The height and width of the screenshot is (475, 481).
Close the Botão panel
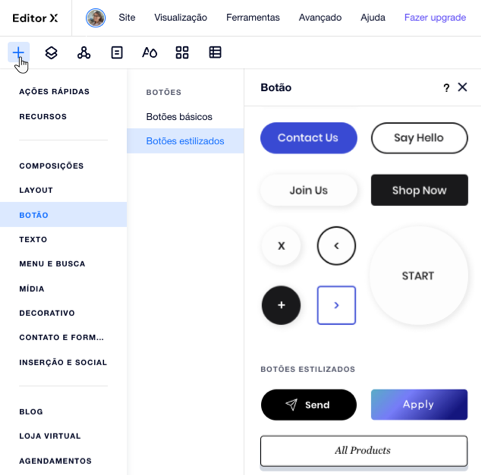(x=462, y=87)
